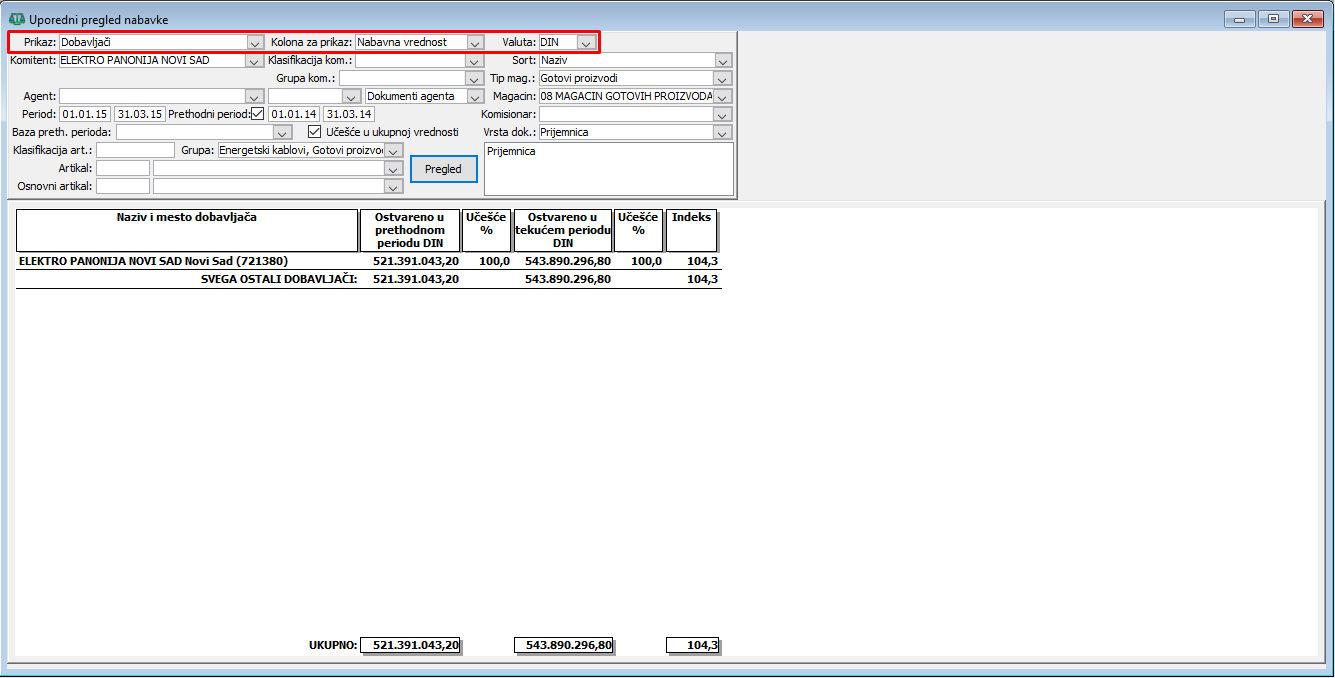This screenshot has width=1335, height=678.
Task: Click the Period start date field 01.01.15
Action: point(84,114)
